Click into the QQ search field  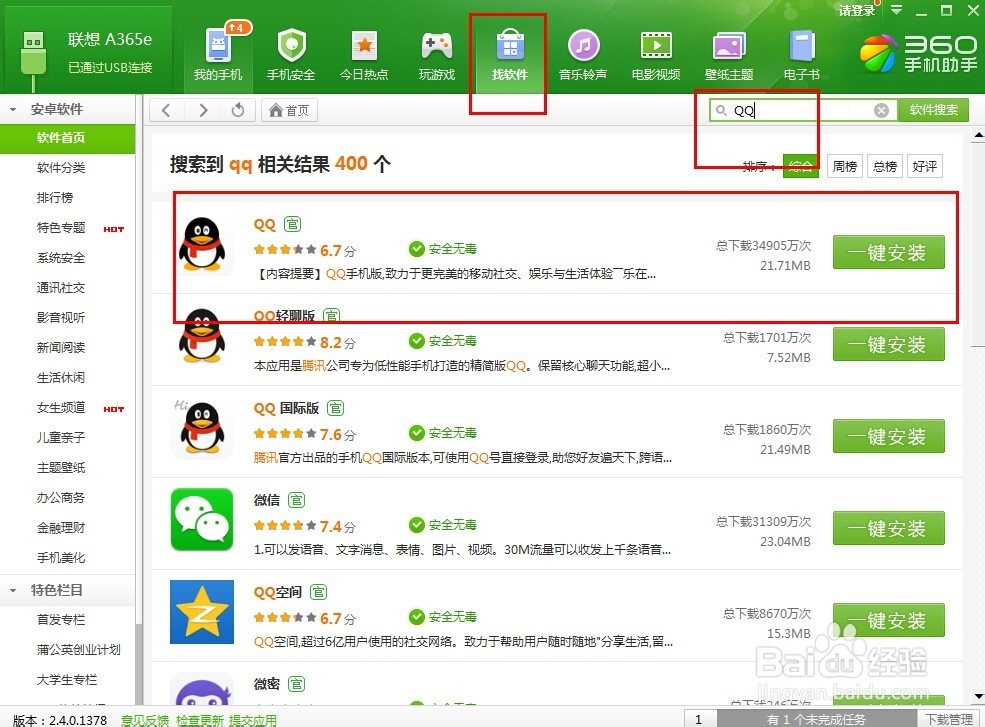coord(801,111)
